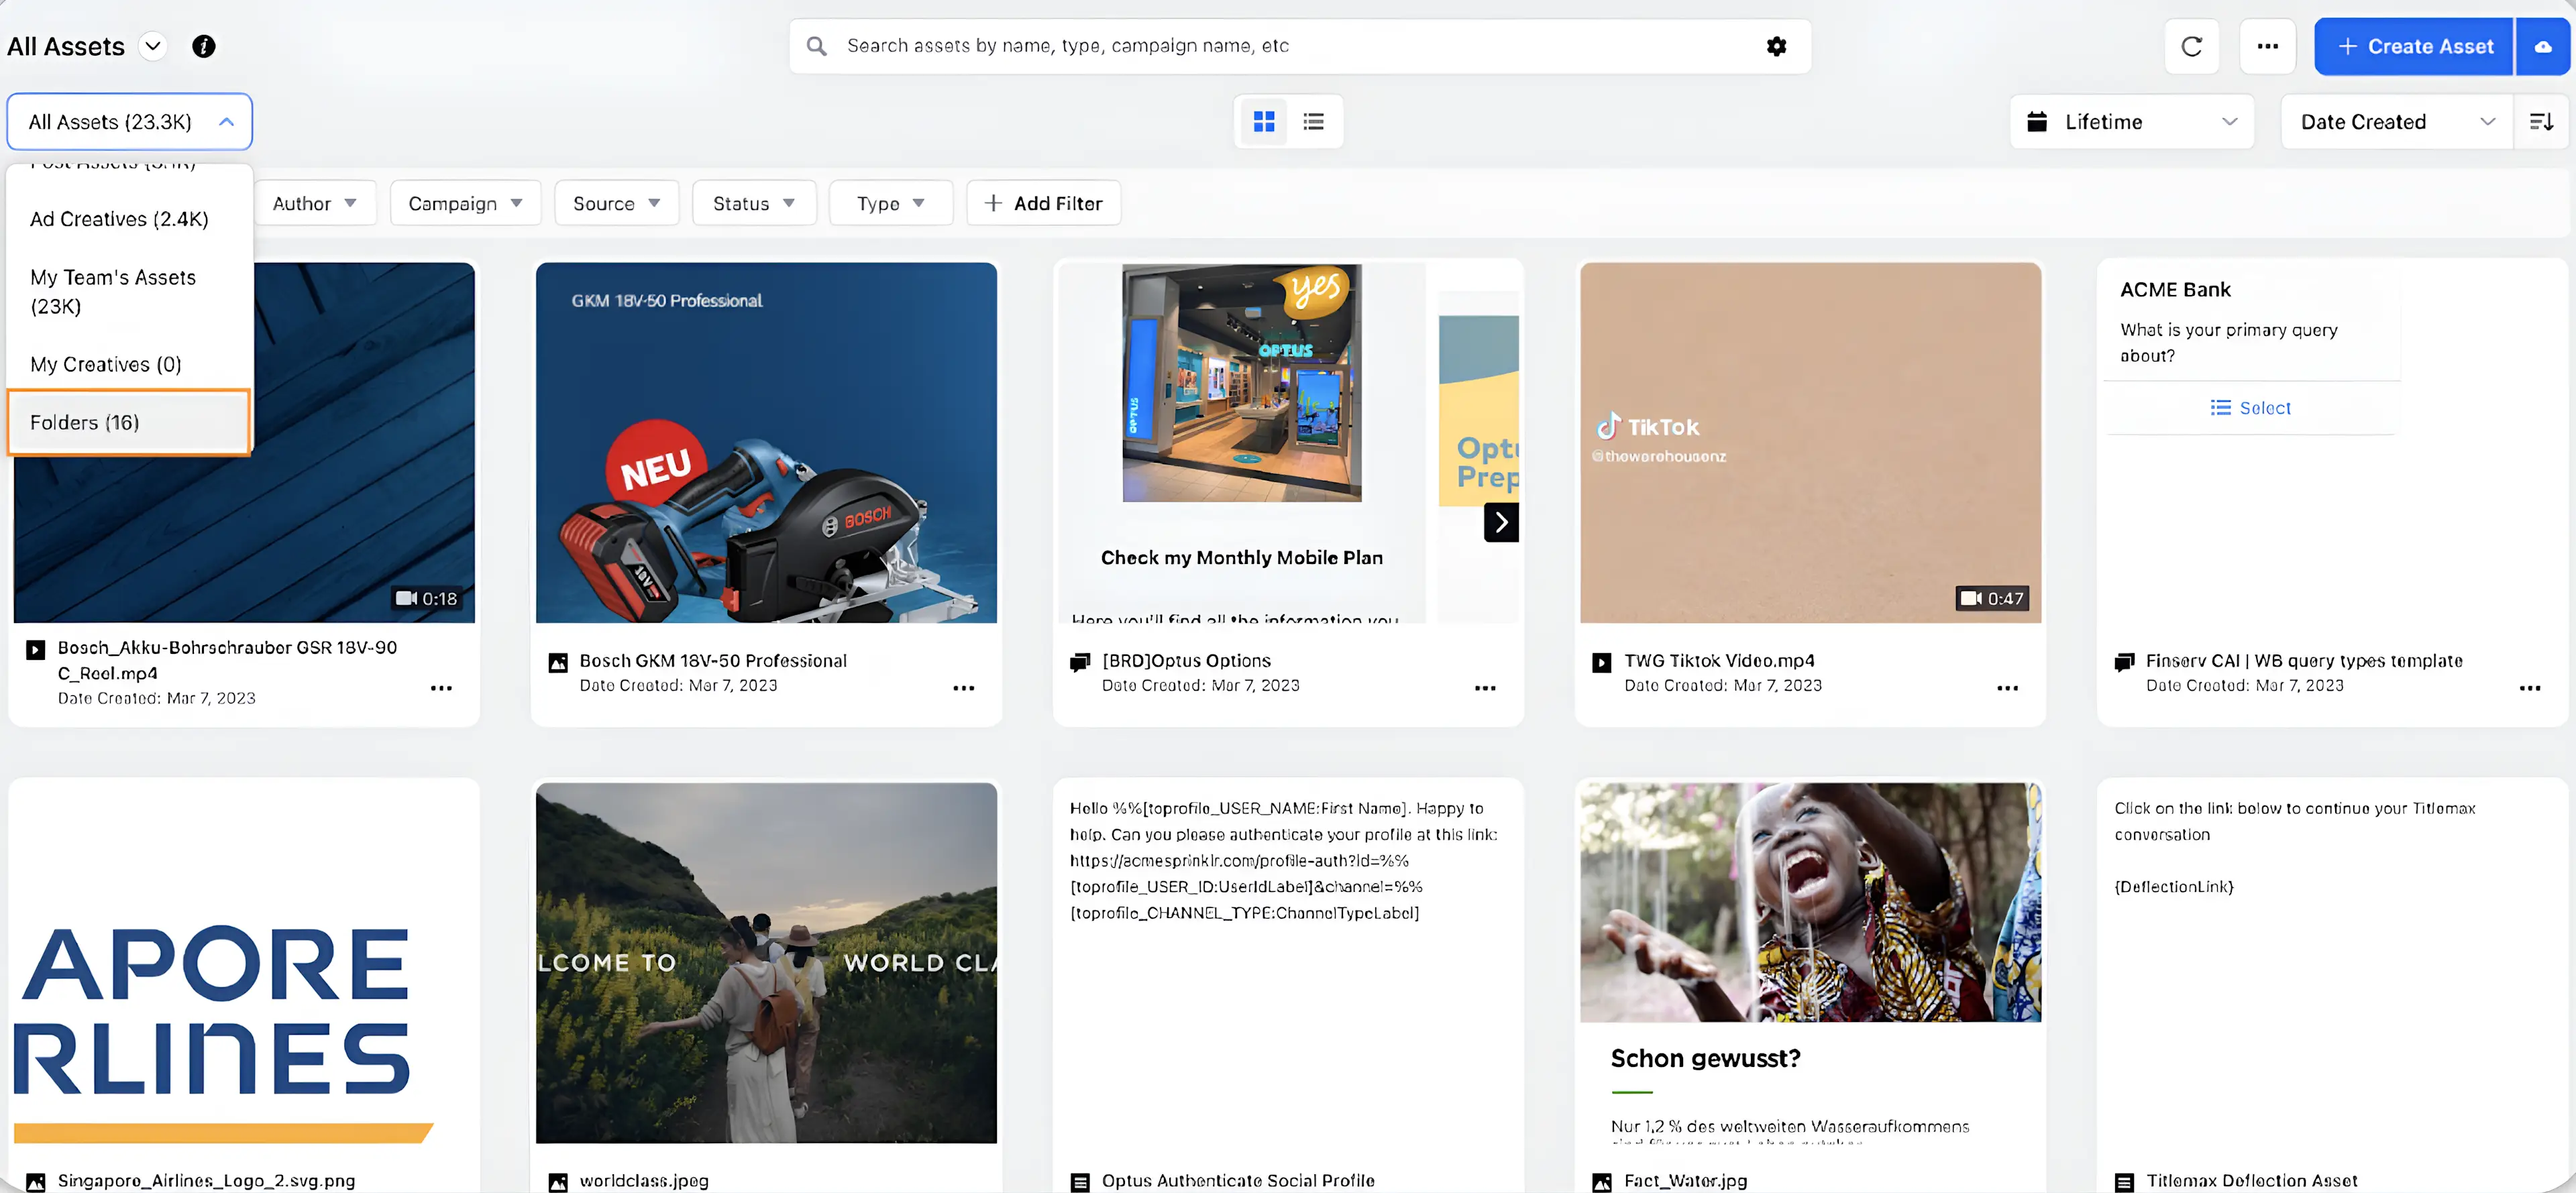The width and height of the screenshot is (2576, 1193).
Task: Expand the Lifetime date range dropdown
Action: (x=2131, y=121)
